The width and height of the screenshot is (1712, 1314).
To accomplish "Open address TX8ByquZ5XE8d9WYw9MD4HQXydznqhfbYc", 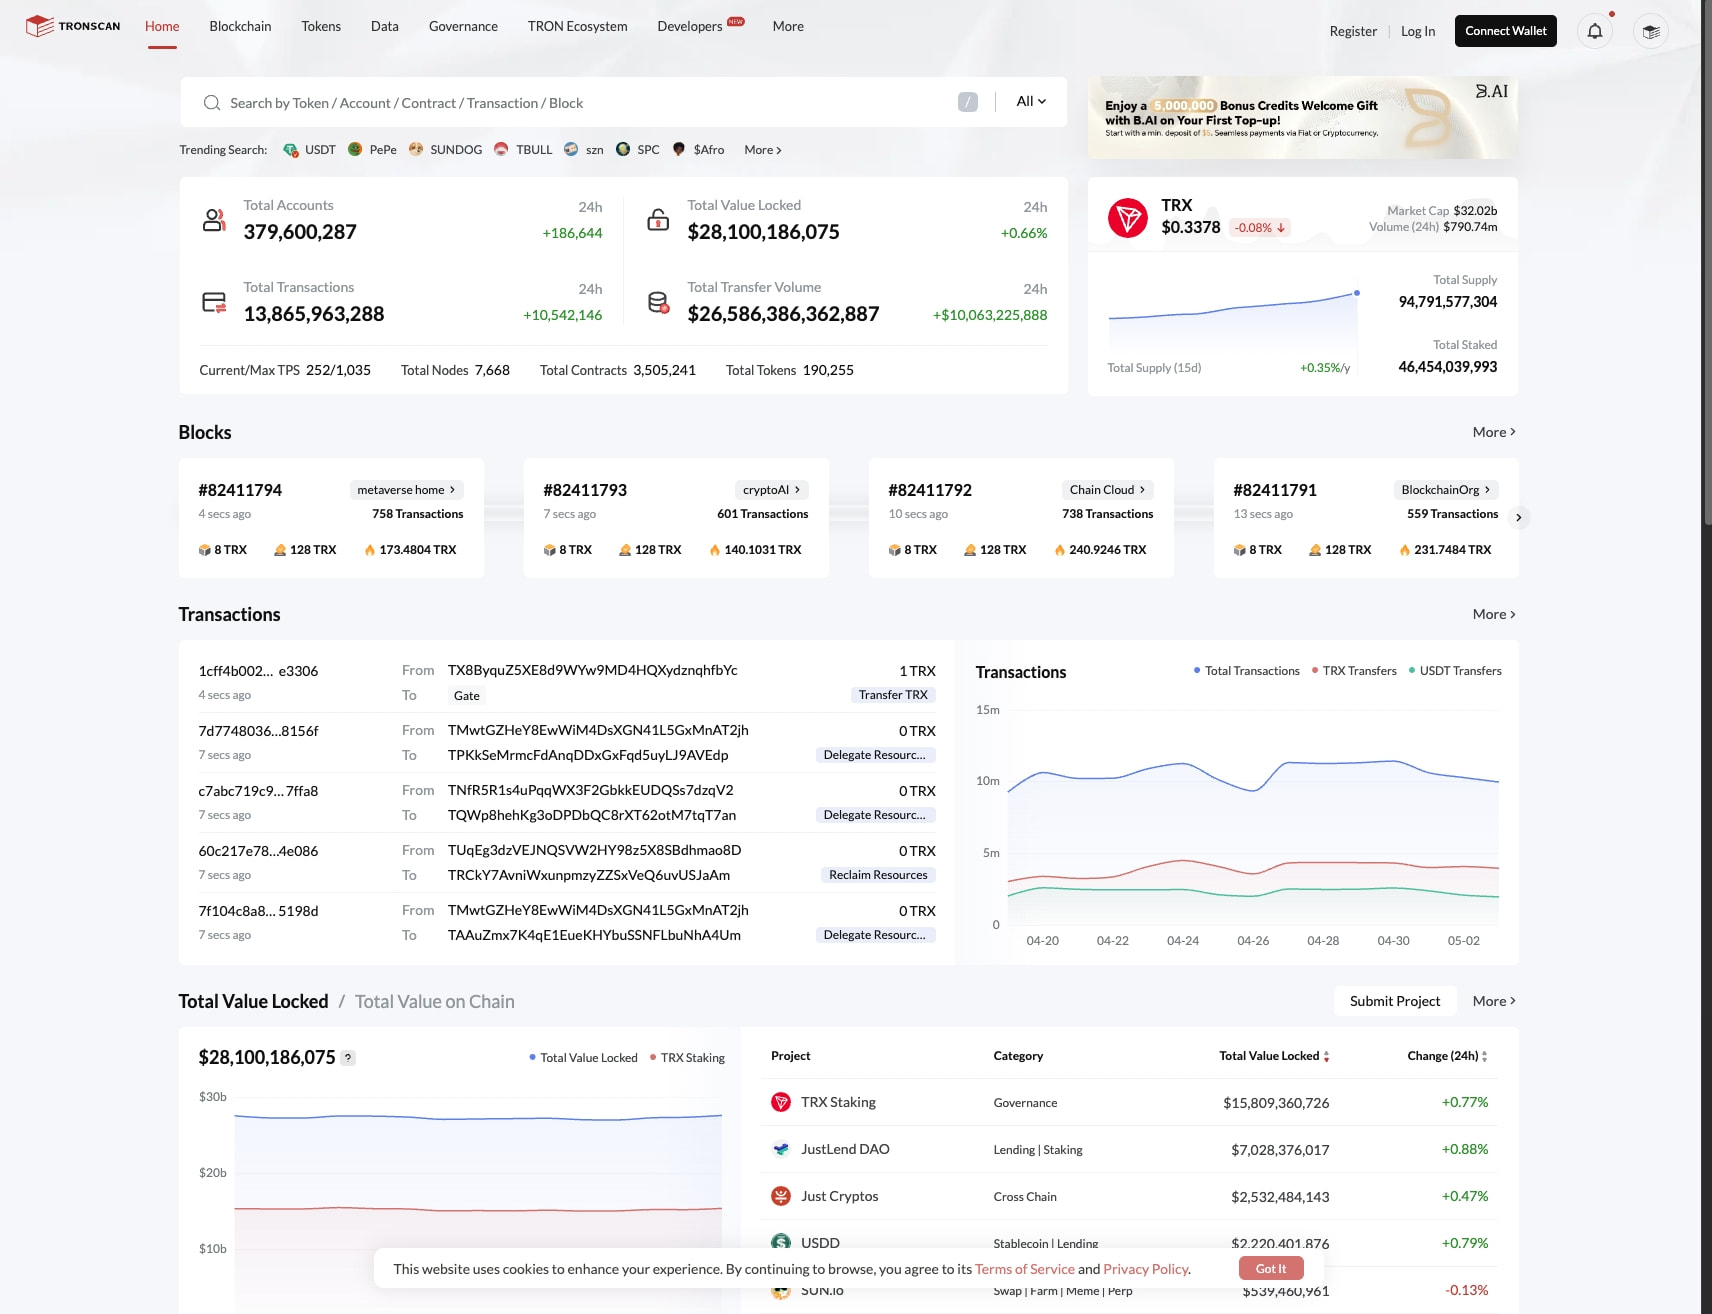I will tap(593, 670).
